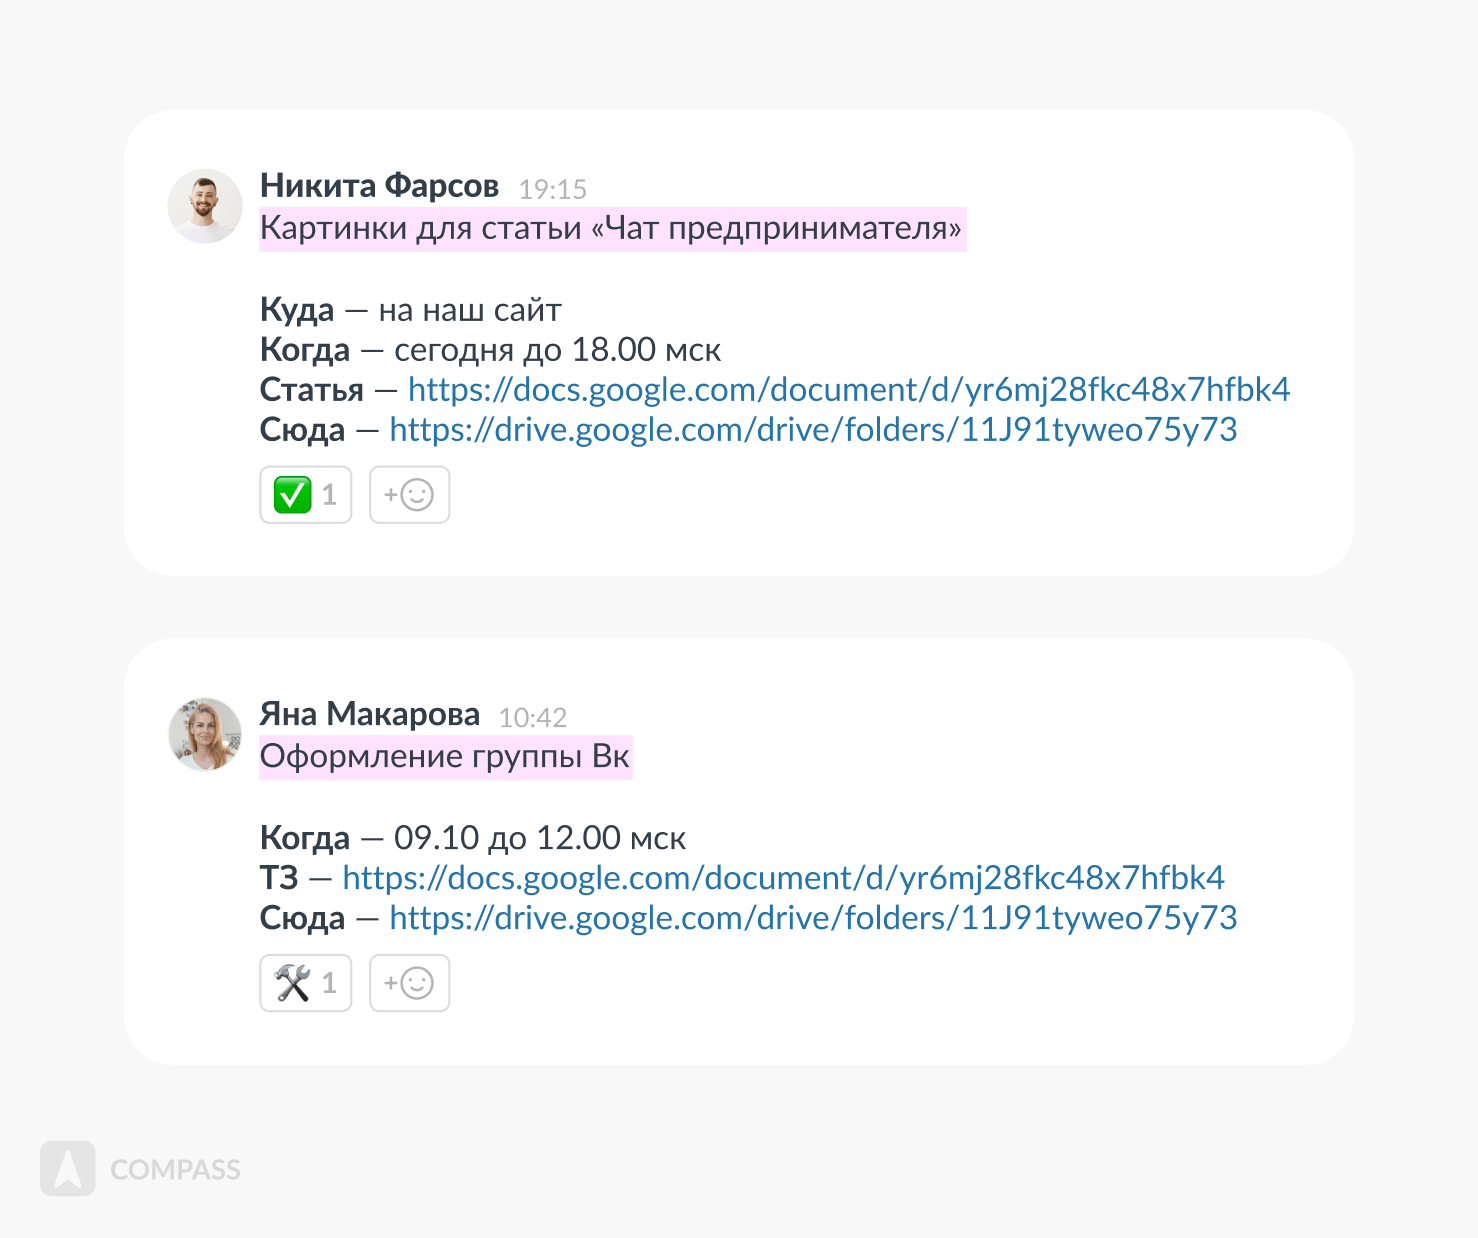
Task: Click the name Никита Фарсов
Action: 379,186
